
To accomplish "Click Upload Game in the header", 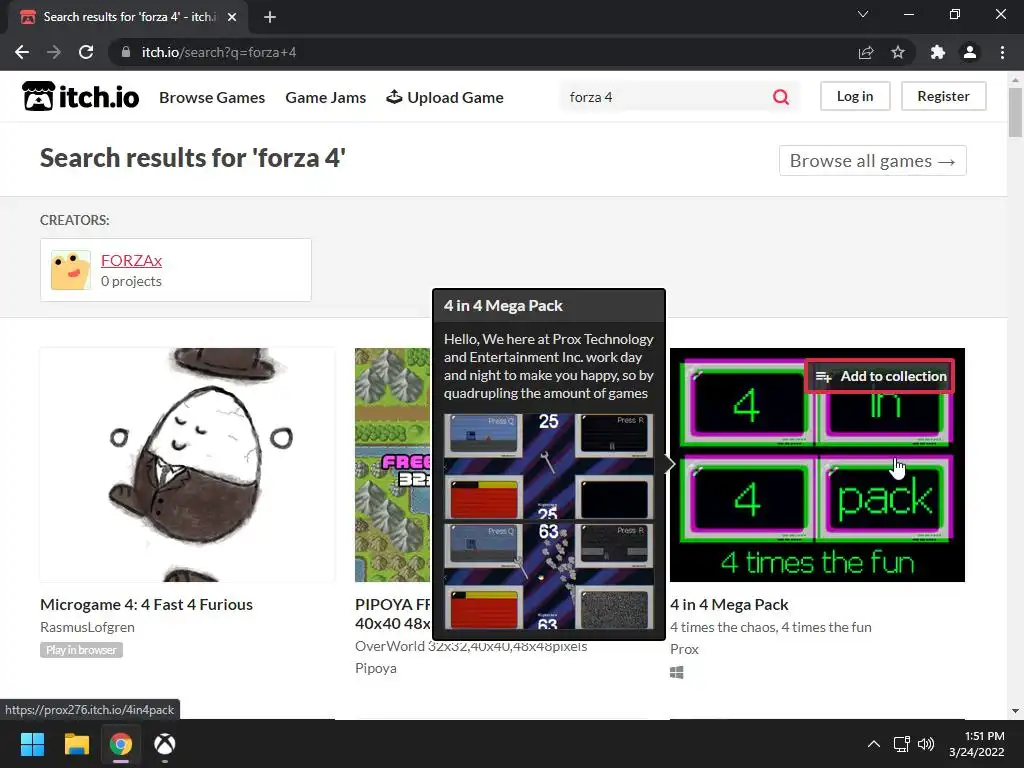I will click(445, 97).
